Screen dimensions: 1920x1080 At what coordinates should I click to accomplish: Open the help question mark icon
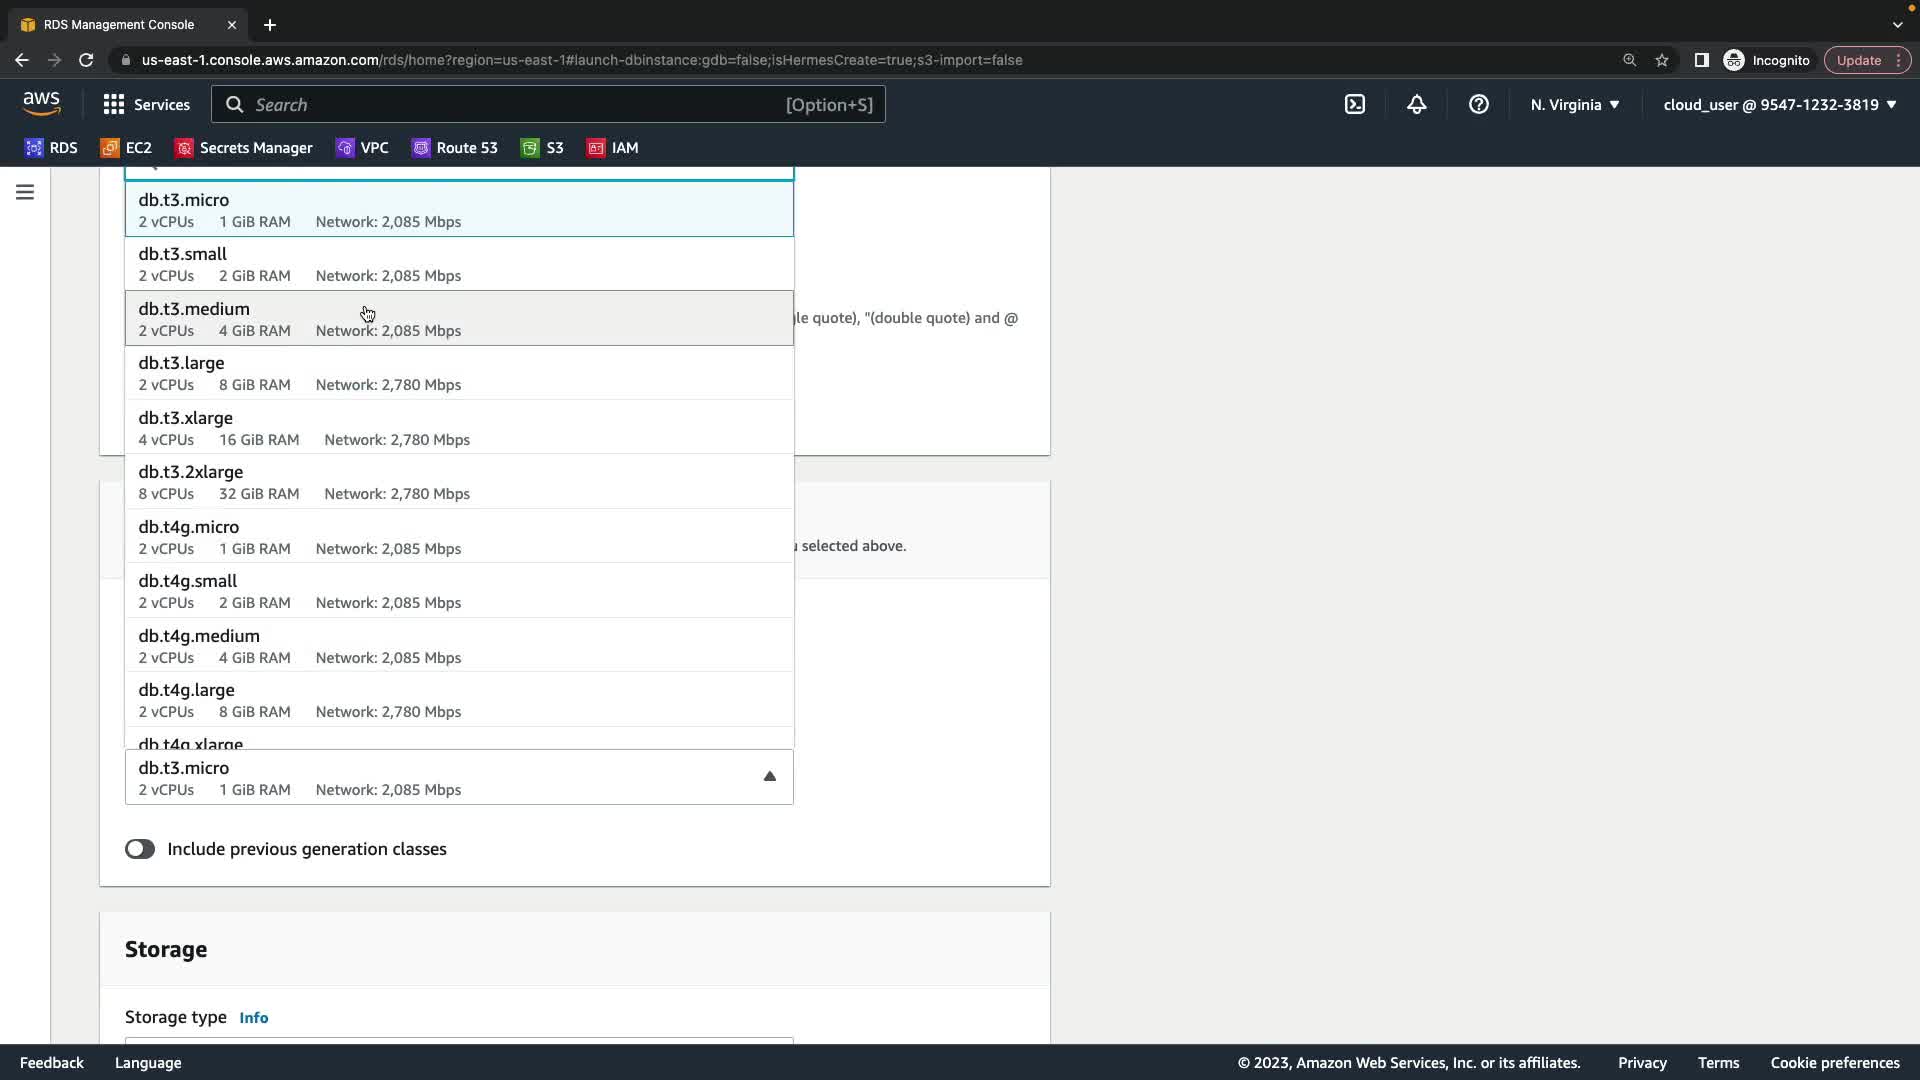coord(1479,104)
